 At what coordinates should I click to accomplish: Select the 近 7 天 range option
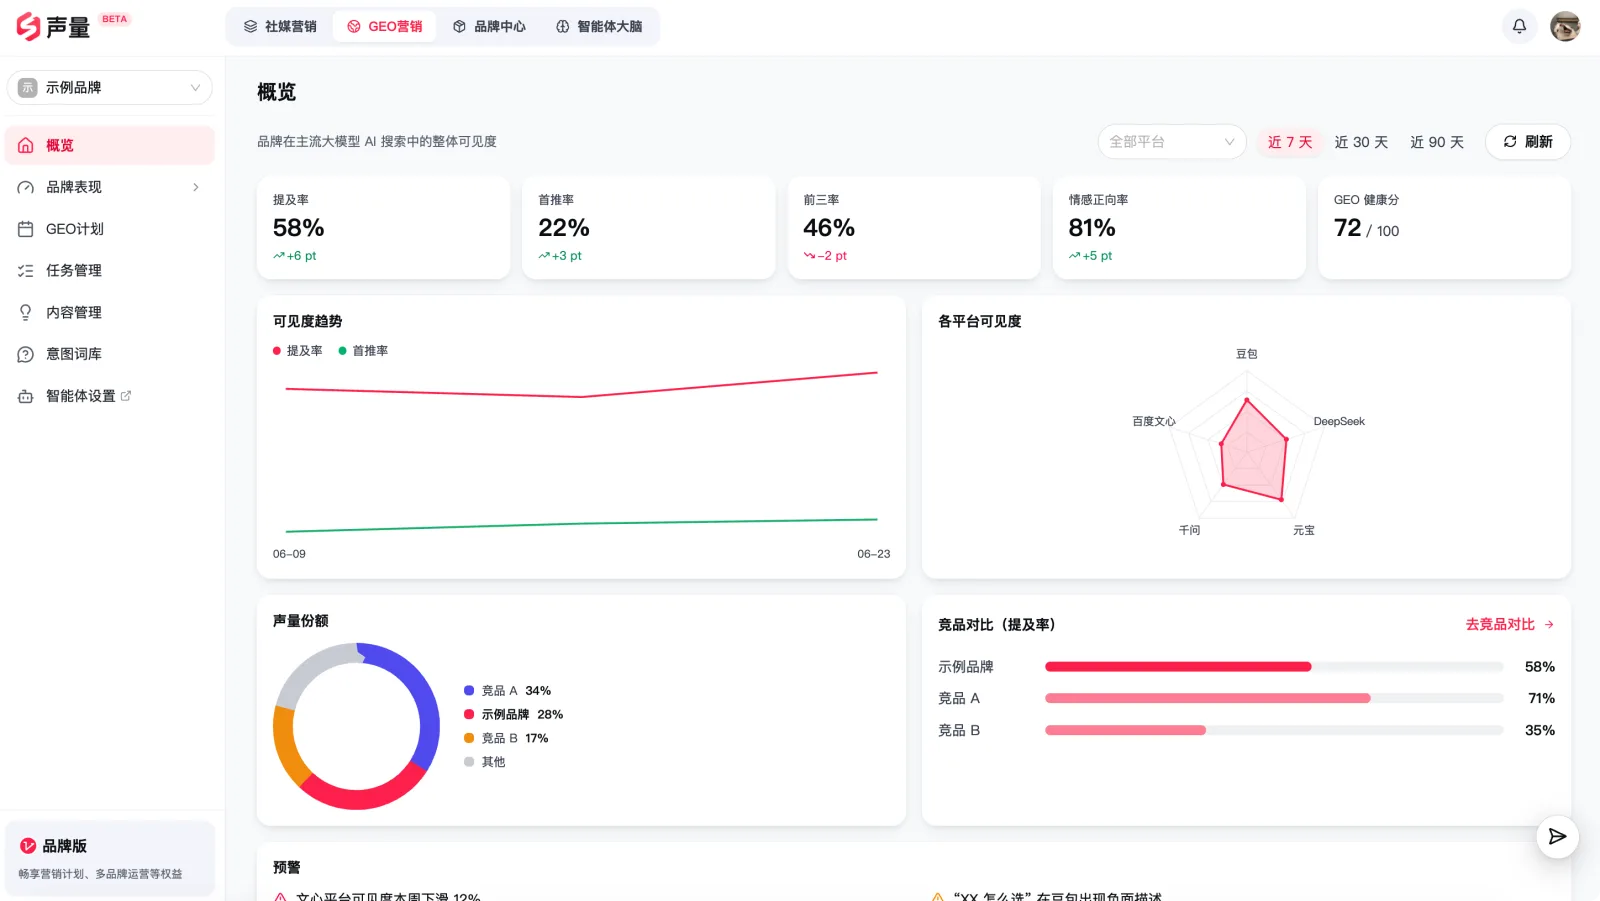pos(1290,142)
